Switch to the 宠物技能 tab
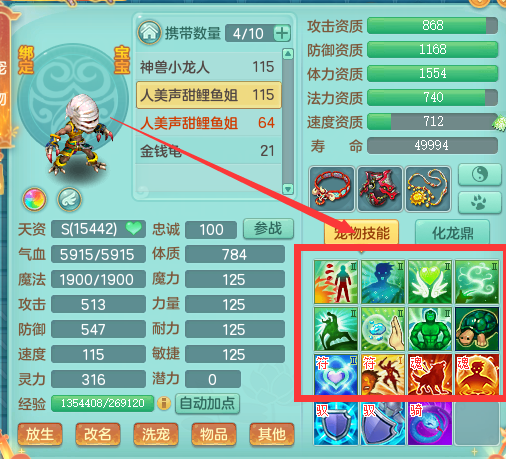506x459 pixels. [x=362, y=232]
